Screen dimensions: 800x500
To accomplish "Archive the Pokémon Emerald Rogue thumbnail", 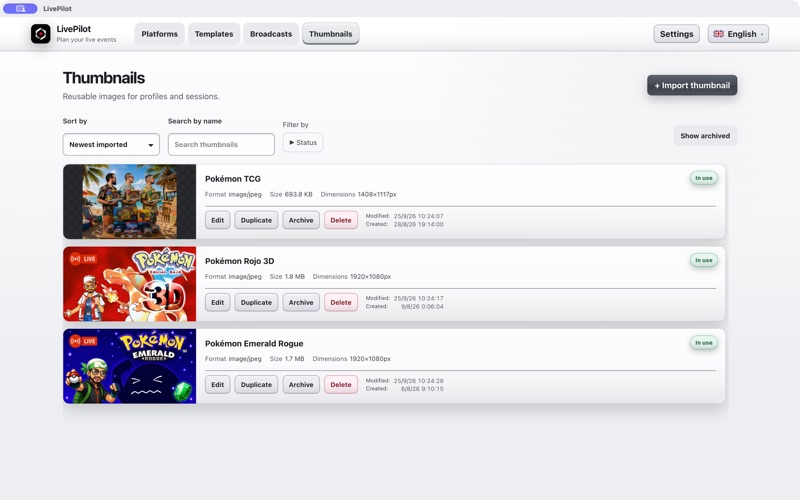I will (301, 385).
